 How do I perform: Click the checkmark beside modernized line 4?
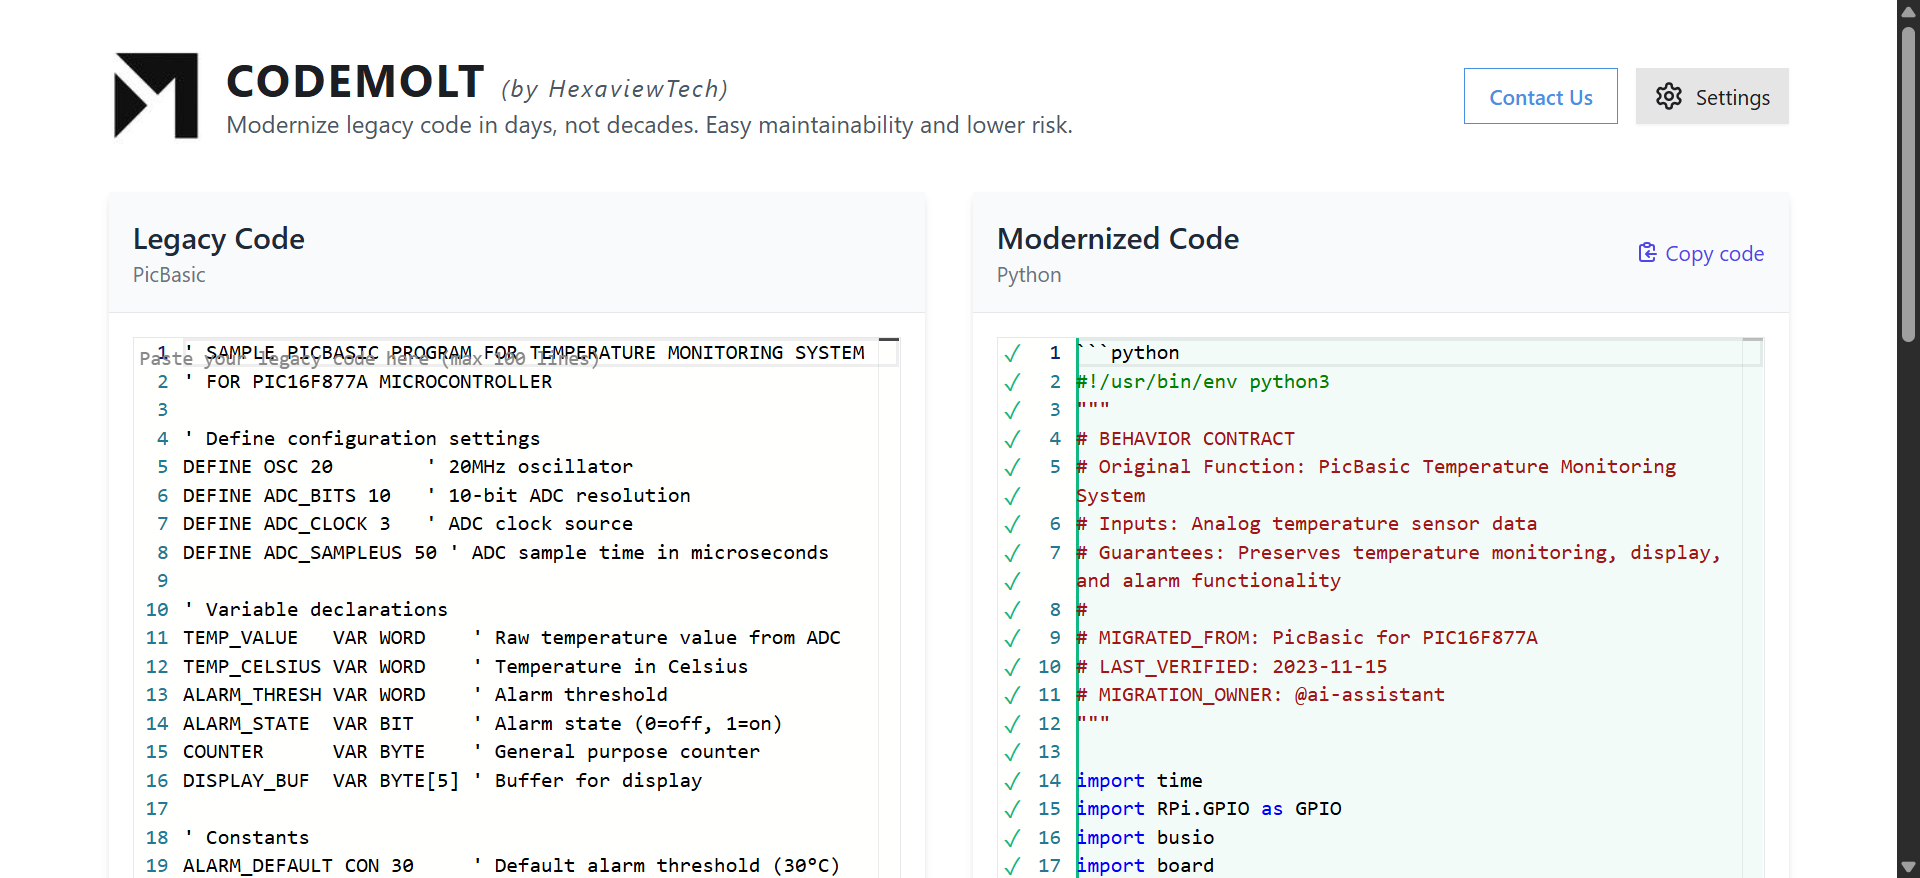pyautogui.click(x=1012, y=439)
